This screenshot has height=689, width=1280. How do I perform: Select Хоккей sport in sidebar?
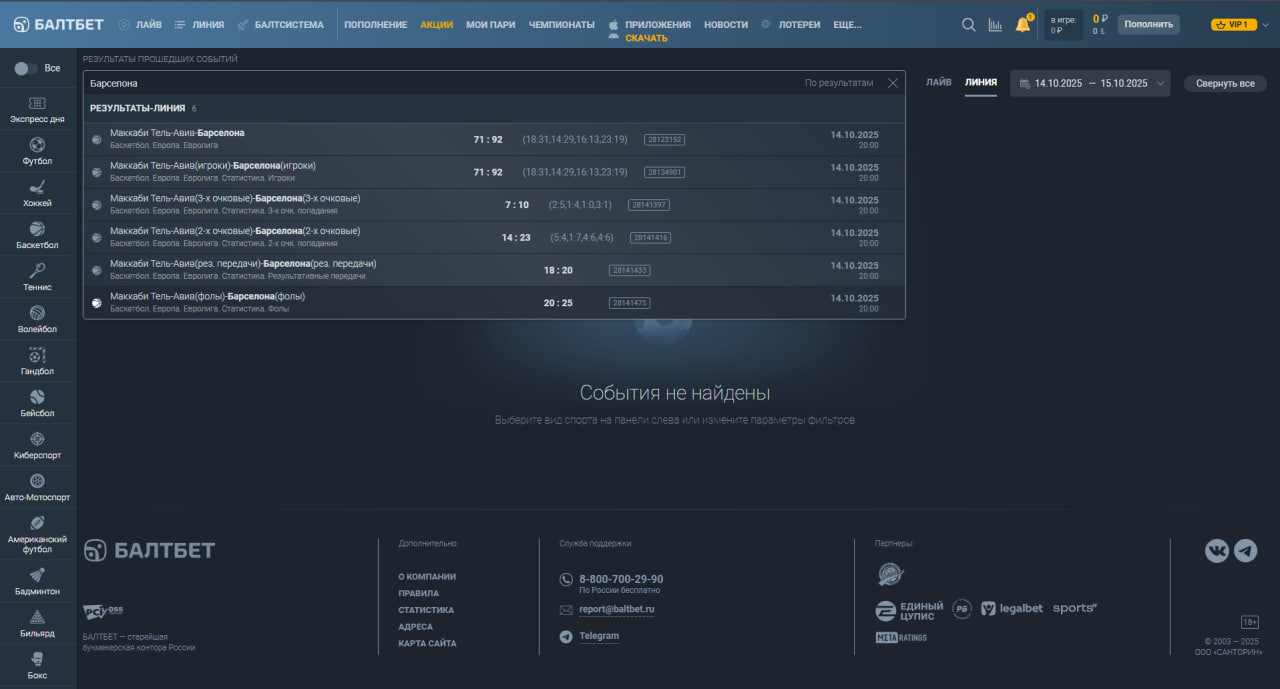coord(37,194)
